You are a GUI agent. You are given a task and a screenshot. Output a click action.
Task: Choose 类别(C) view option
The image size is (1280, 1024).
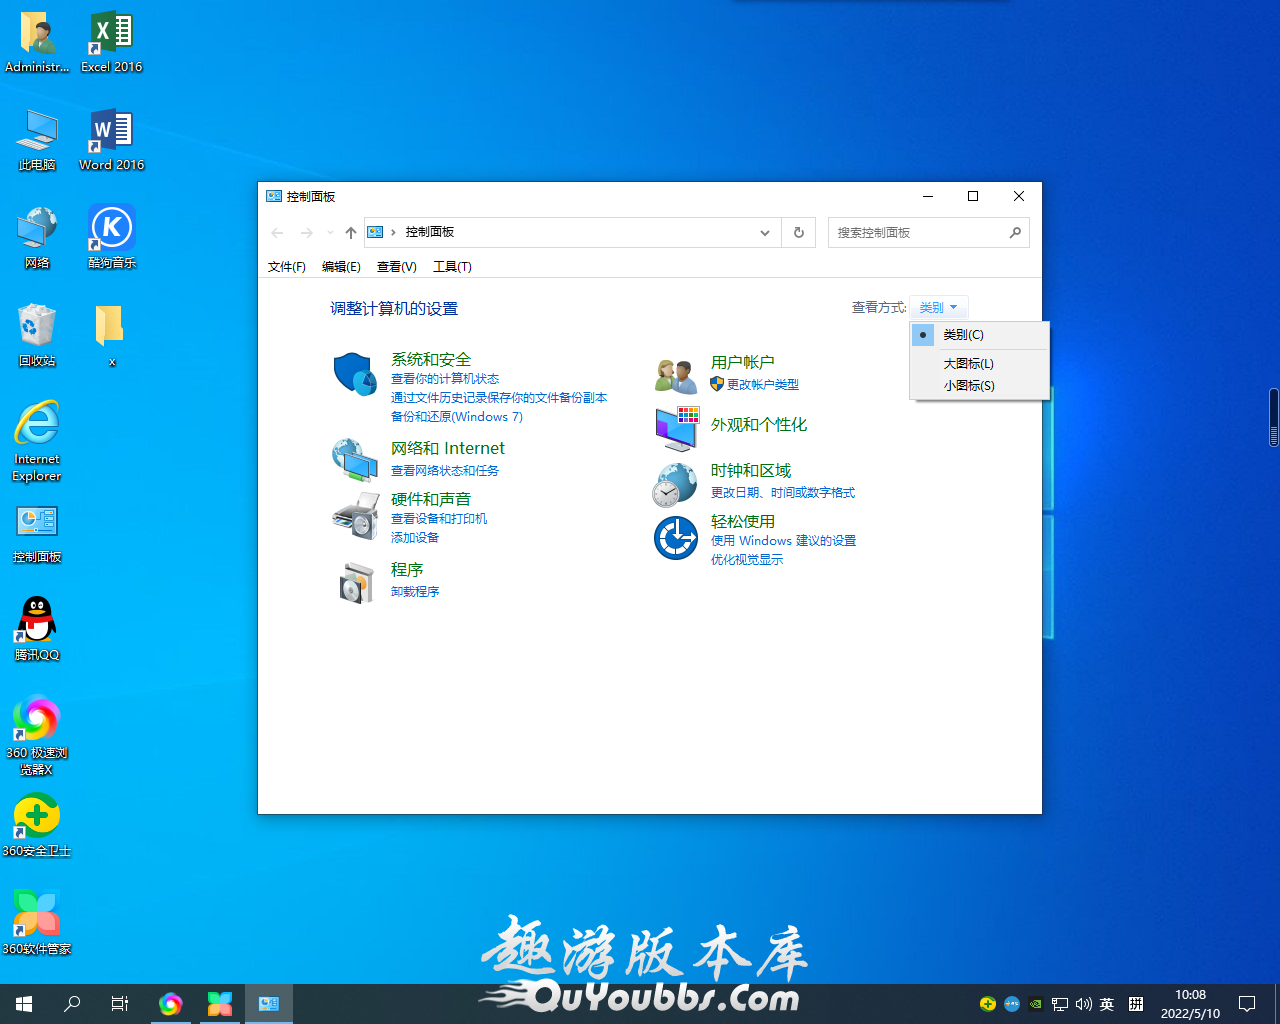[x=980, y=335]
